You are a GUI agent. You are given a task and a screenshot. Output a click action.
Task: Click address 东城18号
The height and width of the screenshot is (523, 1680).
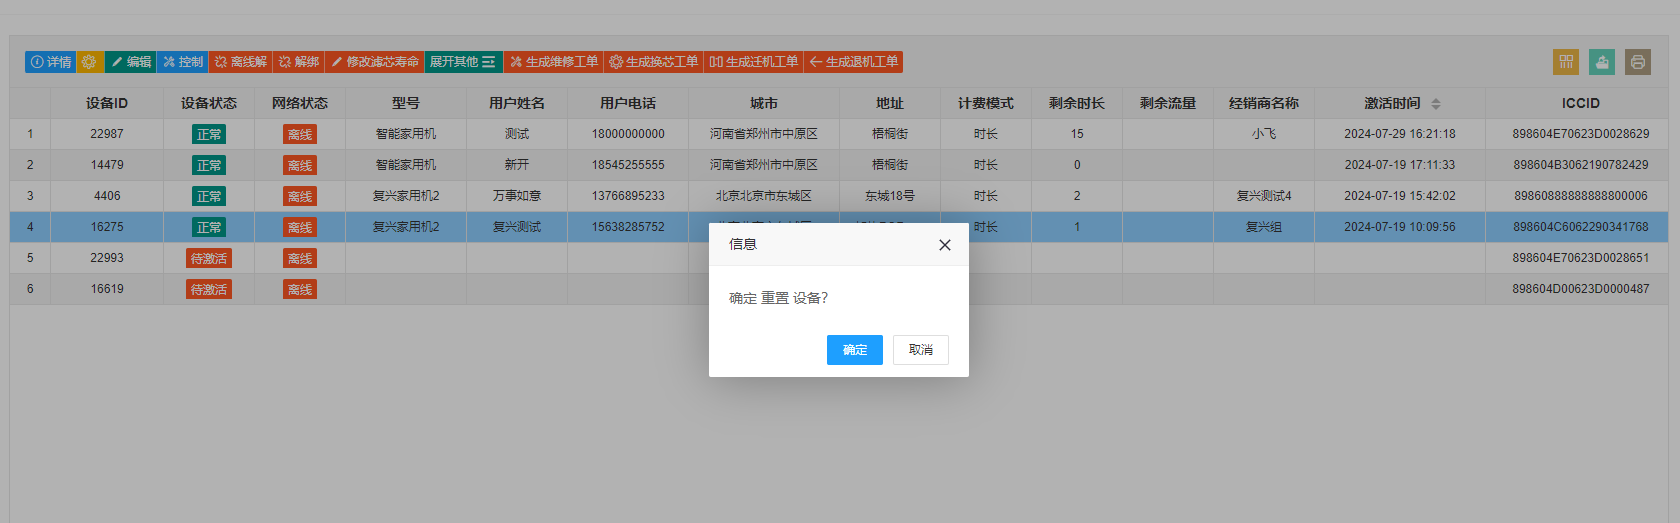pos(890,196)
